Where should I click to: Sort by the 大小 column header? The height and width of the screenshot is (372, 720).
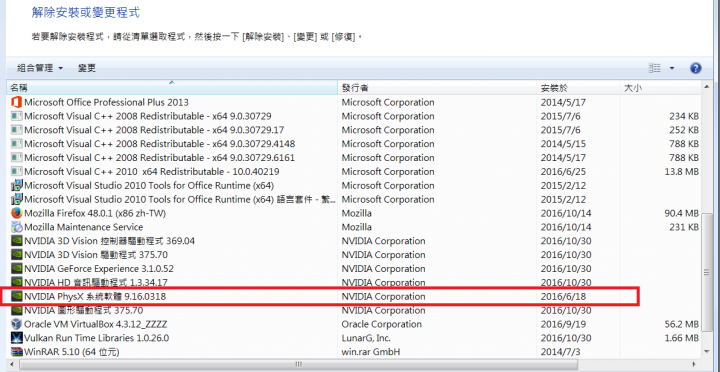click(x=661, y=87)
